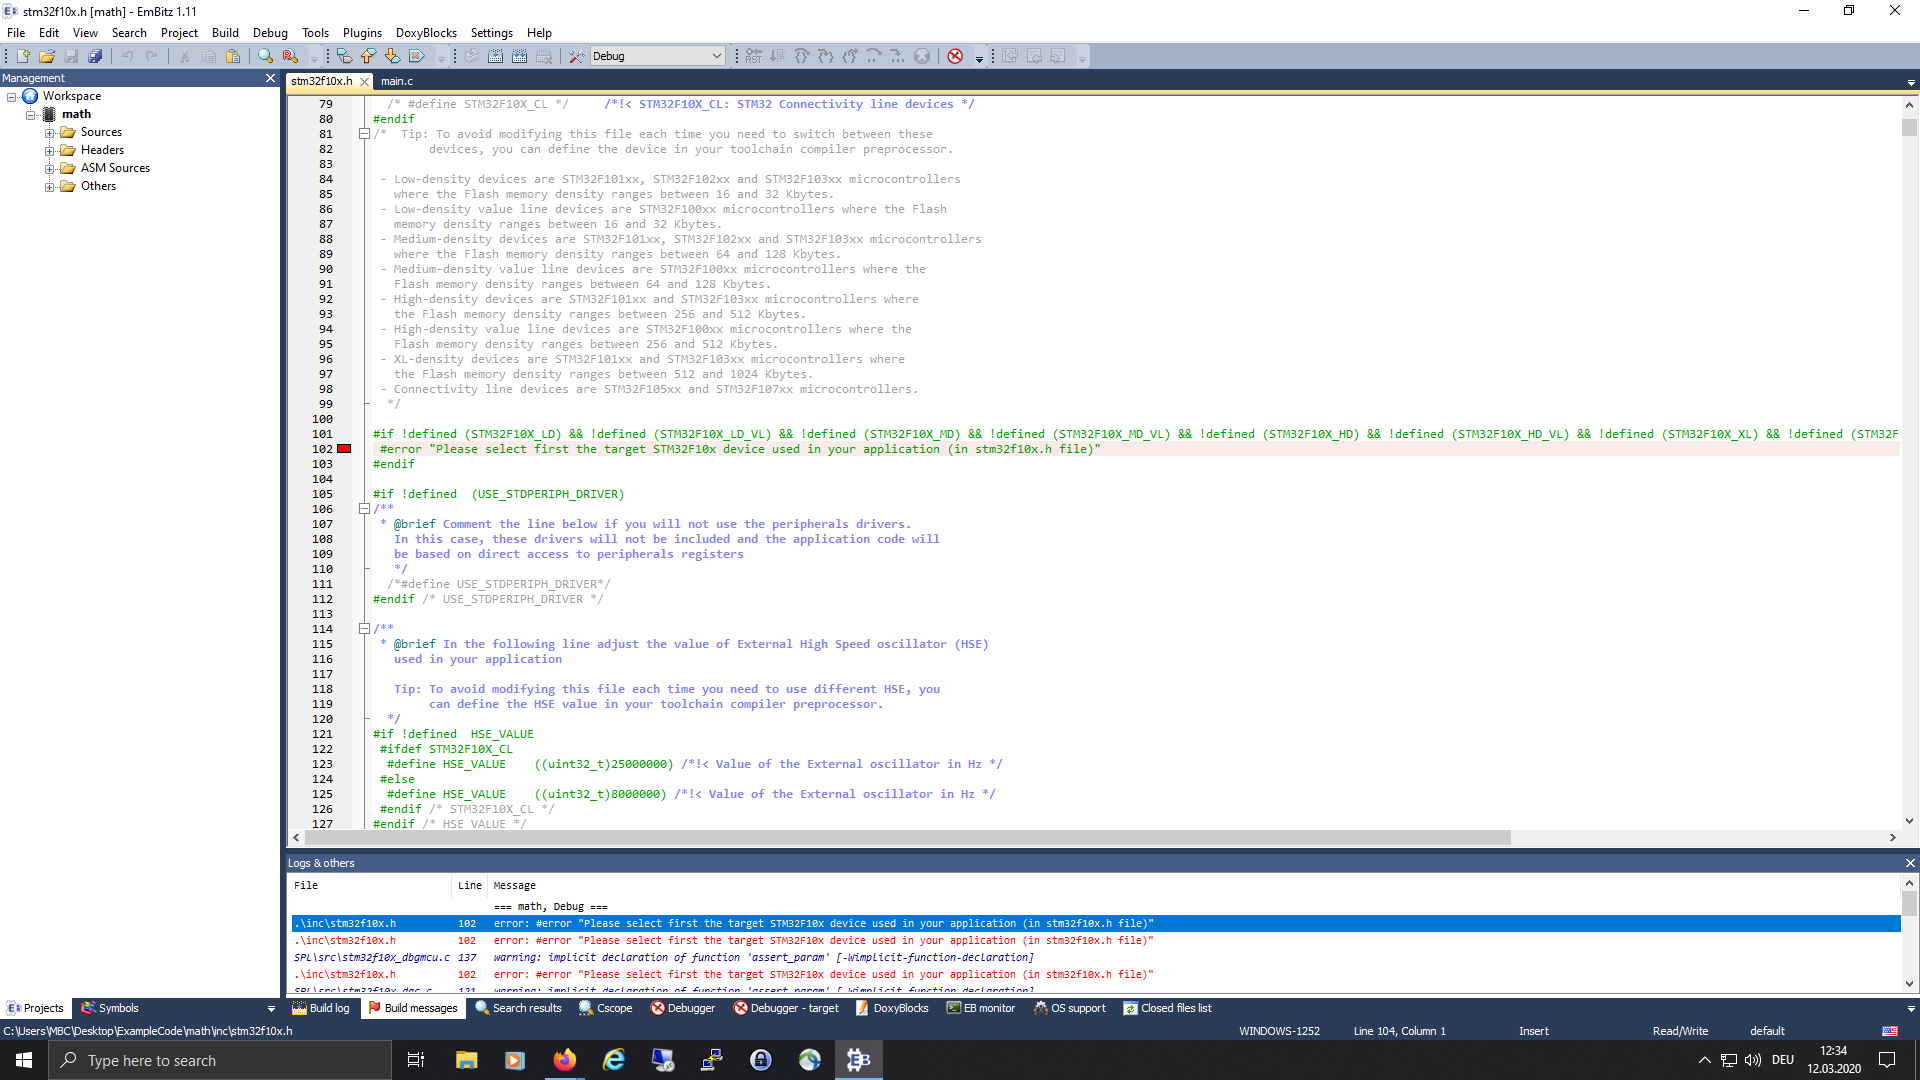
Task: Close the Logs & others panel
Action: [x=1910, y=863]
